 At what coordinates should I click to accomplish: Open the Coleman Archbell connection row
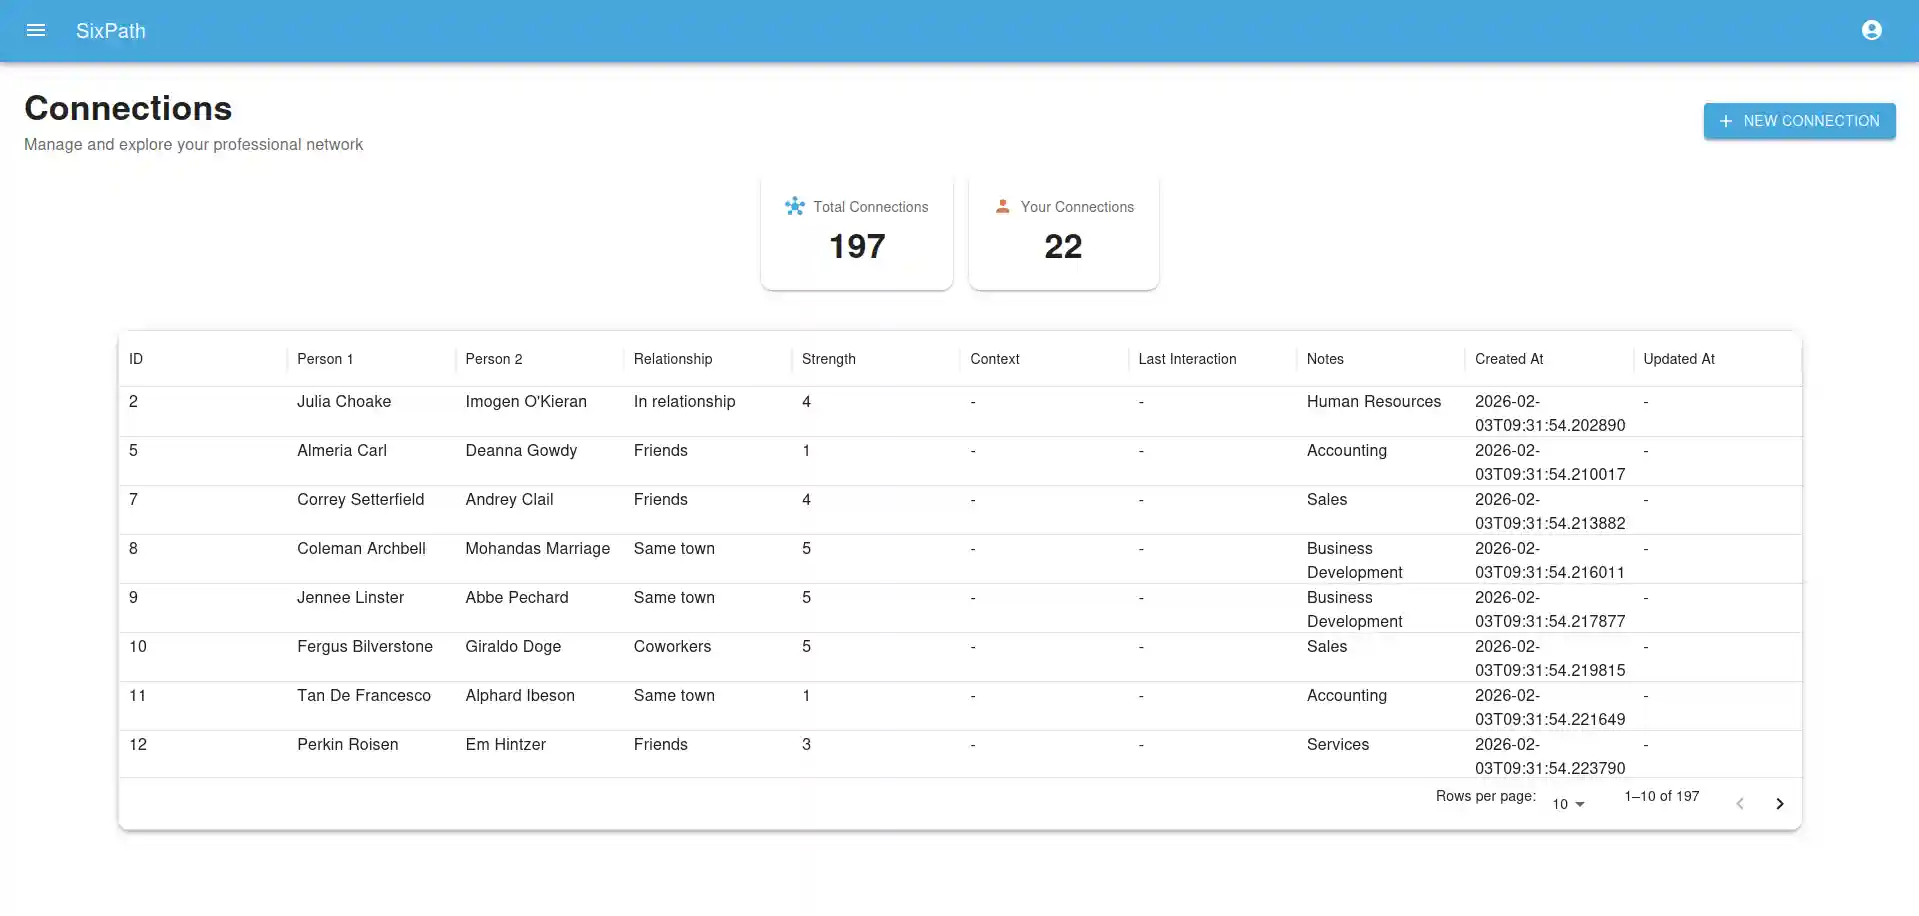[960, 559]
